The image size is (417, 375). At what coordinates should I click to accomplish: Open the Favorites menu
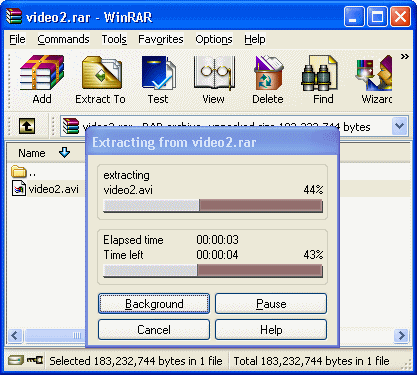coord(161,39)
